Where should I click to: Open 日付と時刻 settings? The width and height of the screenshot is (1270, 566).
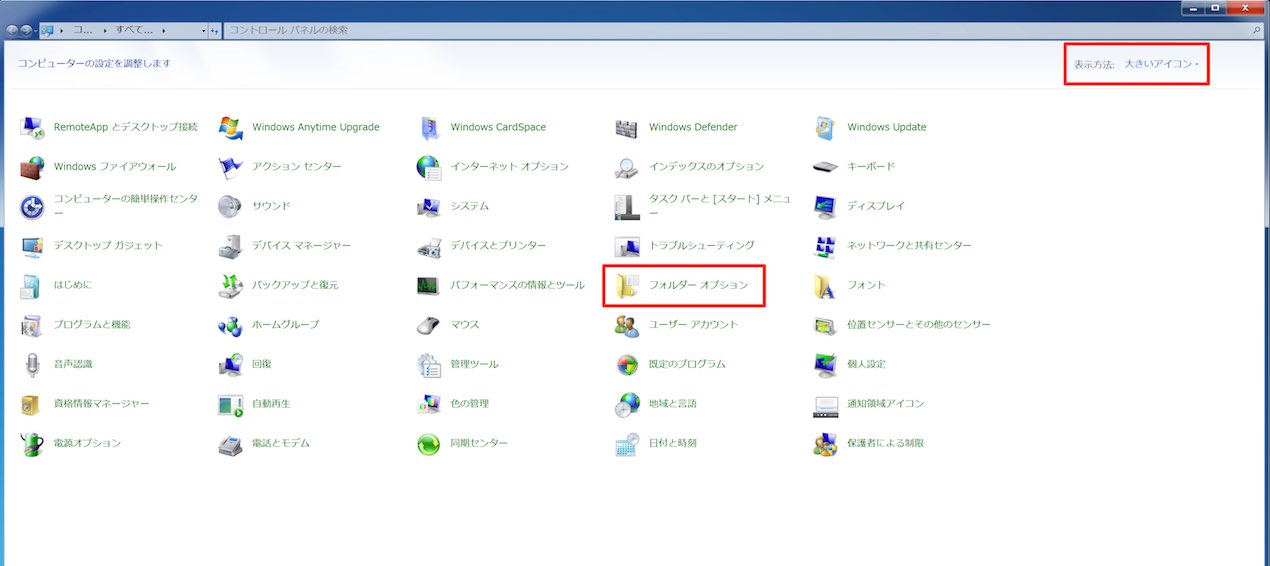pyautogui.click(x=673, y=443)
